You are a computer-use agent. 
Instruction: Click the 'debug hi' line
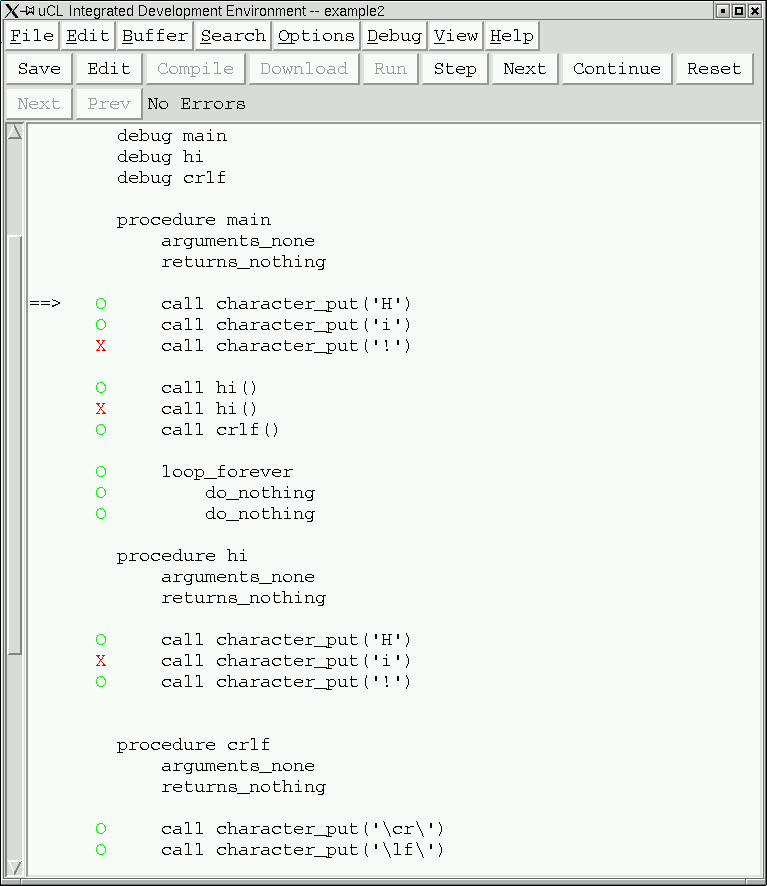[x=160, y=157]
